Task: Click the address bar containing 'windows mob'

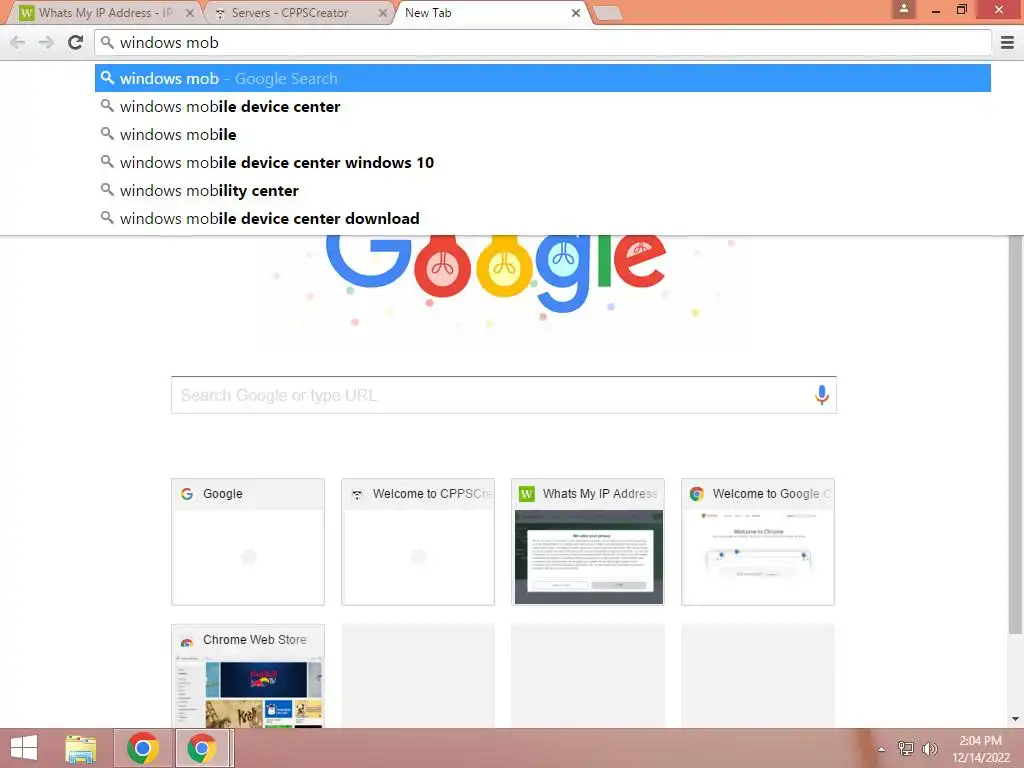Action: [x=543, y=42]
